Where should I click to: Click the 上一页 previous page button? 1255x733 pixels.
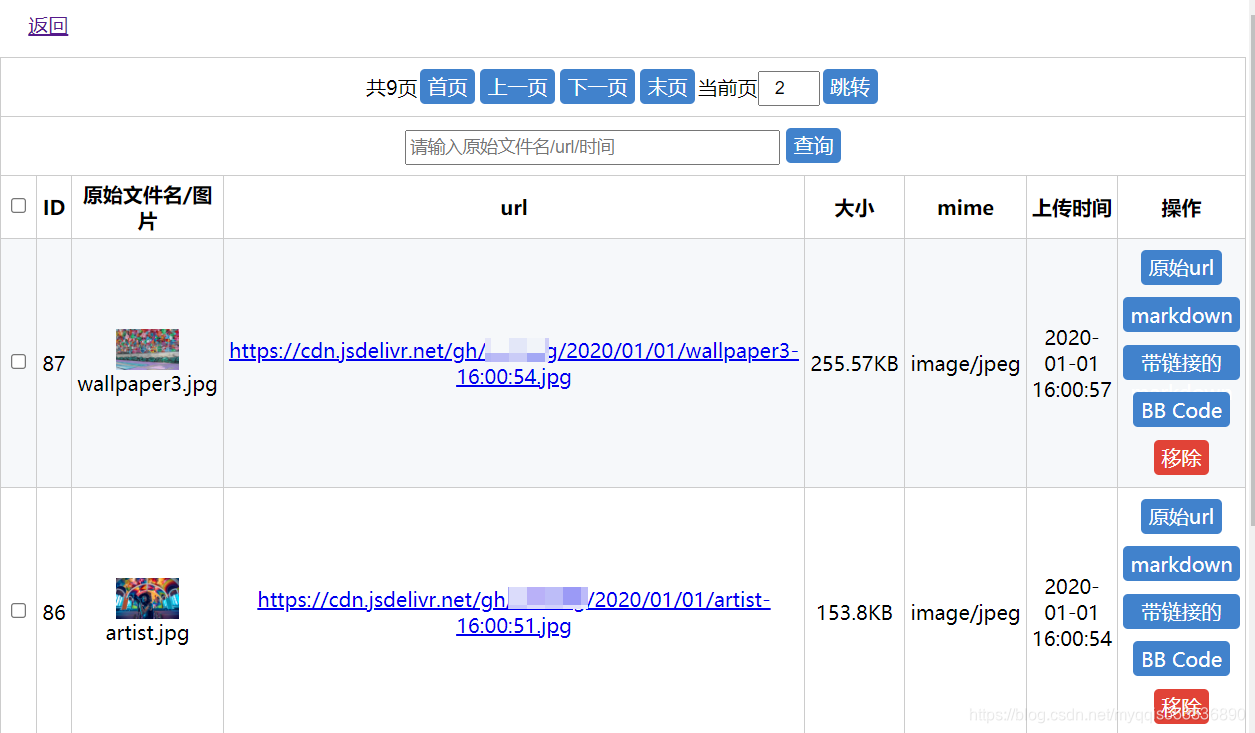click(517, 87)
